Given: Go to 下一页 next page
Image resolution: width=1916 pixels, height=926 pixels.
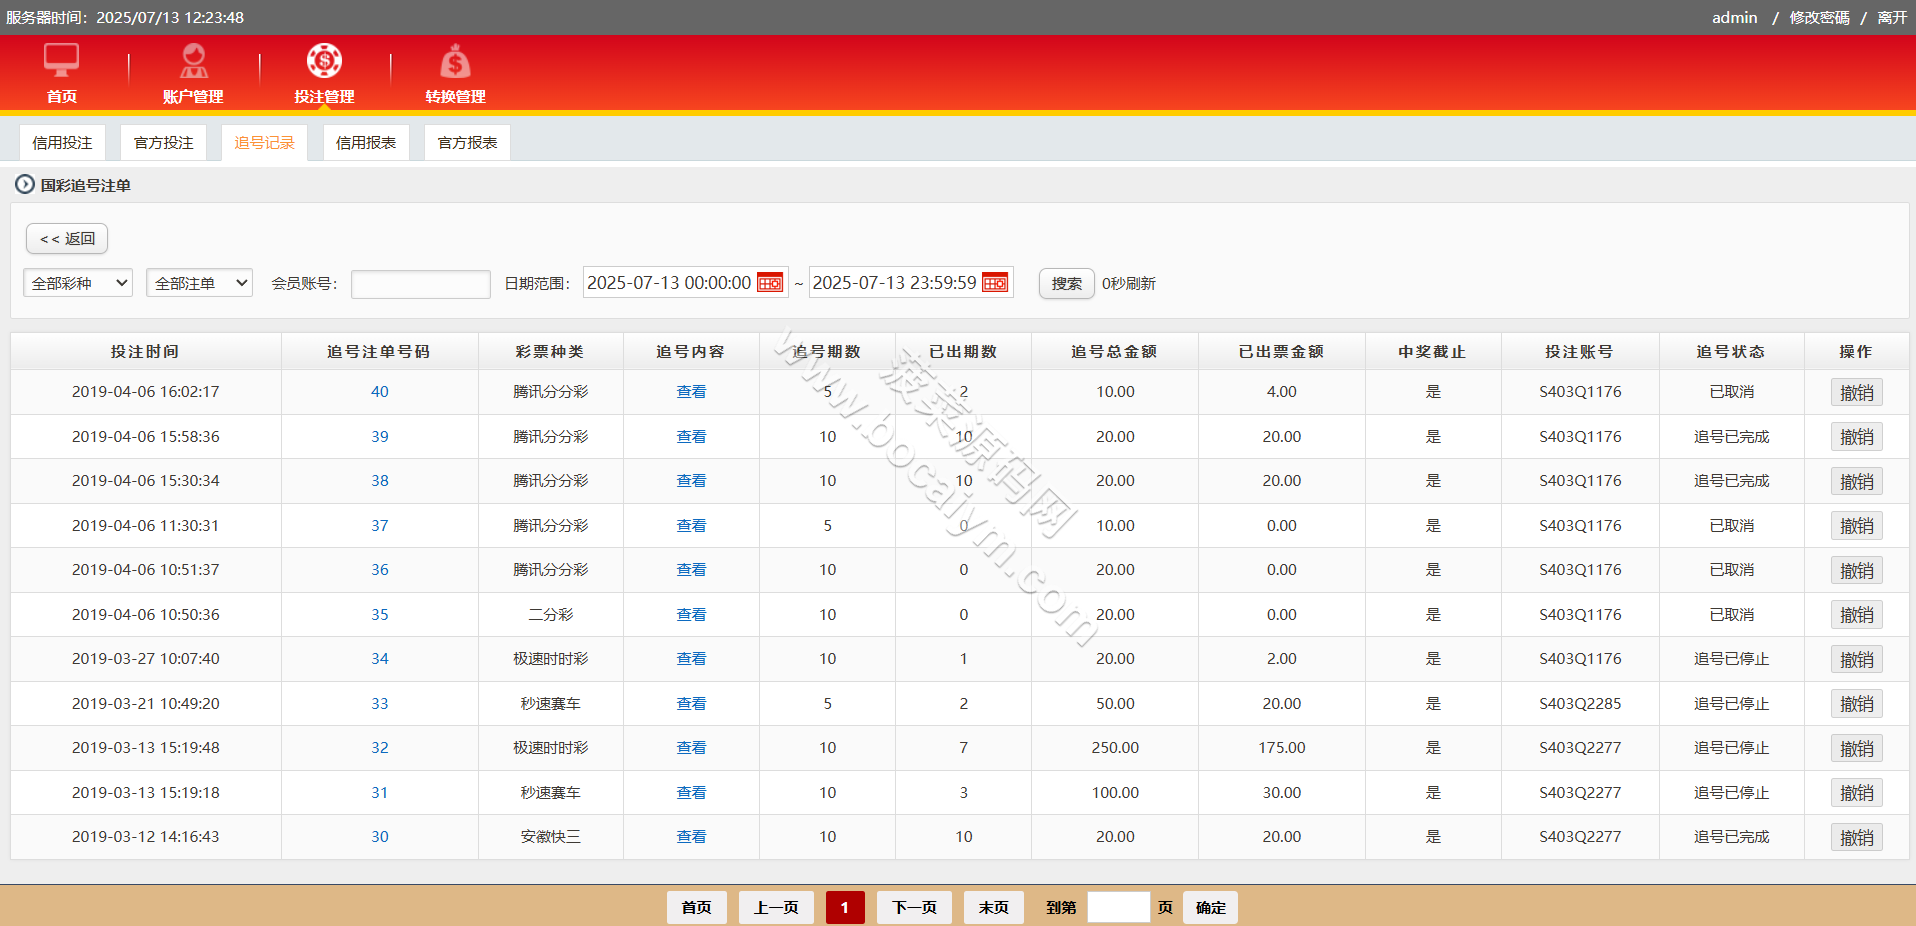Looking at the screenshot, I should (914, 907).
